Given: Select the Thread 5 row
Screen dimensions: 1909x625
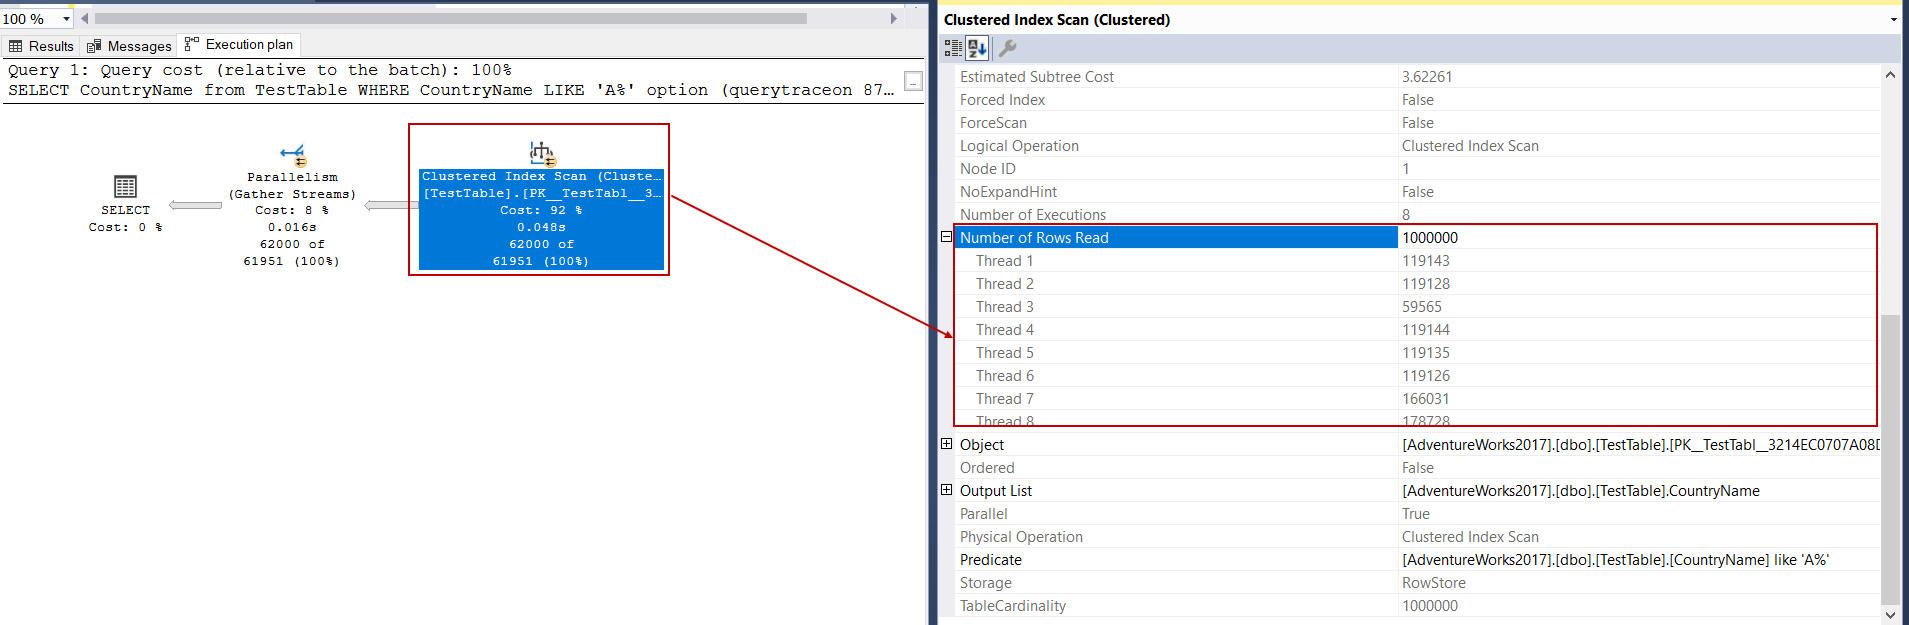Looking at the screenshot, I should point(1417,353).
